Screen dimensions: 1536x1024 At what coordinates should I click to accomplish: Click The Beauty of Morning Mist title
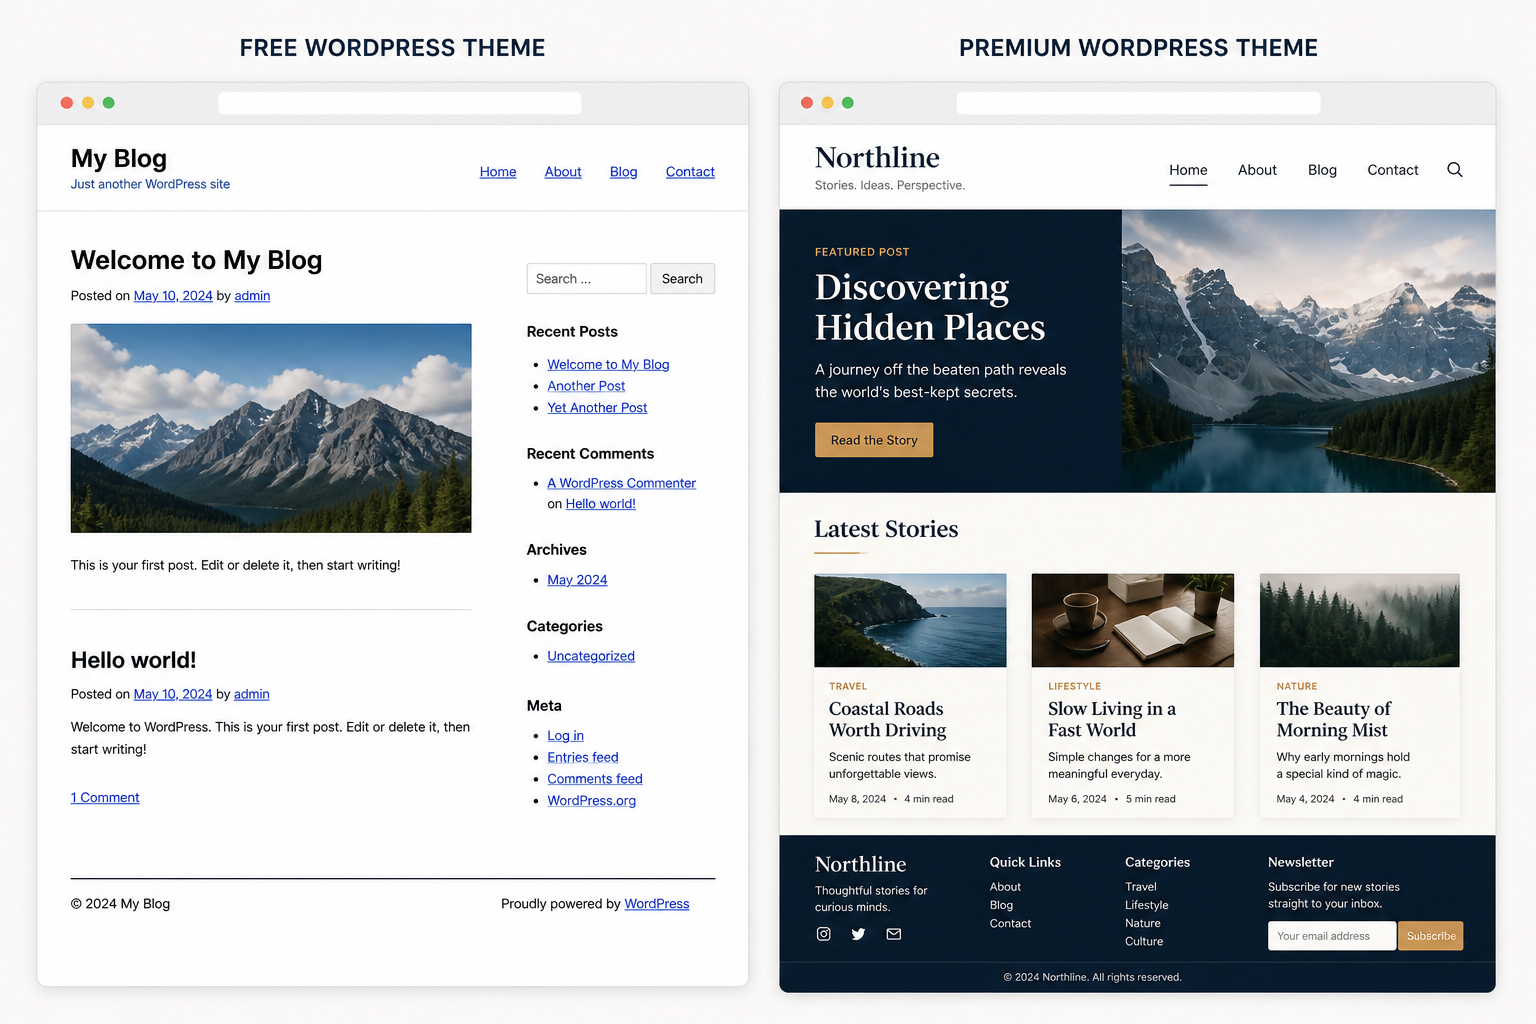pyautogui.click(x=1334, y=720)
